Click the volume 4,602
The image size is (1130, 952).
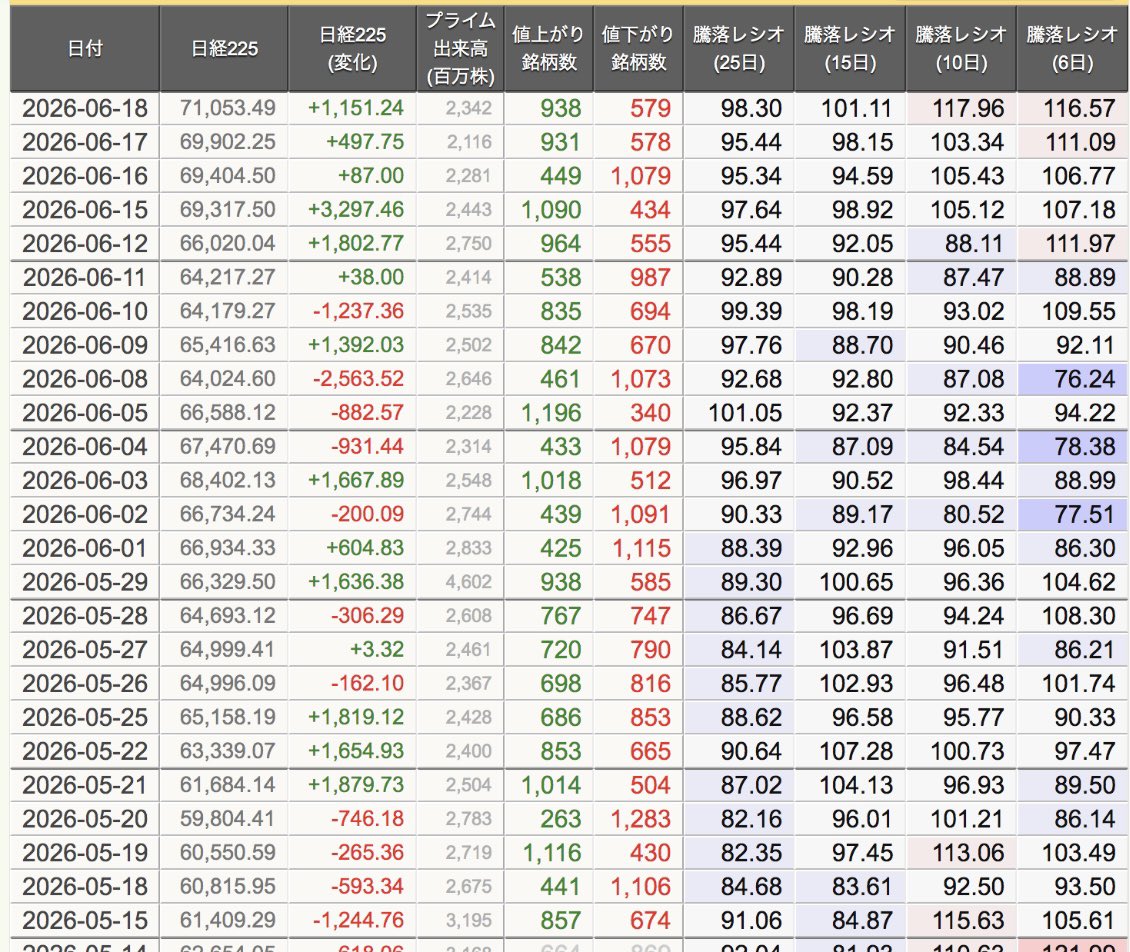[x=468, y=582]
